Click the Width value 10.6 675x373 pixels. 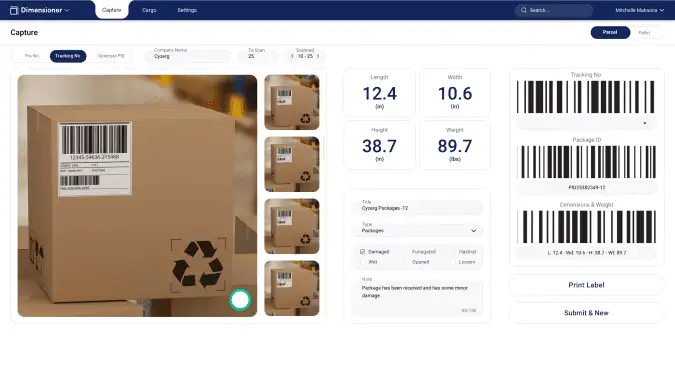(455, 93)
